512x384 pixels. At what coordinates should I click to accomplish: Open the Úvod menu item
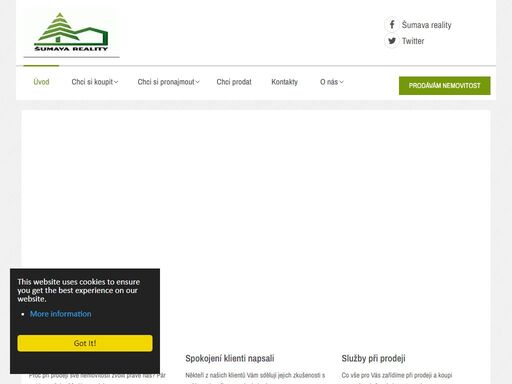tap(41, 82)
